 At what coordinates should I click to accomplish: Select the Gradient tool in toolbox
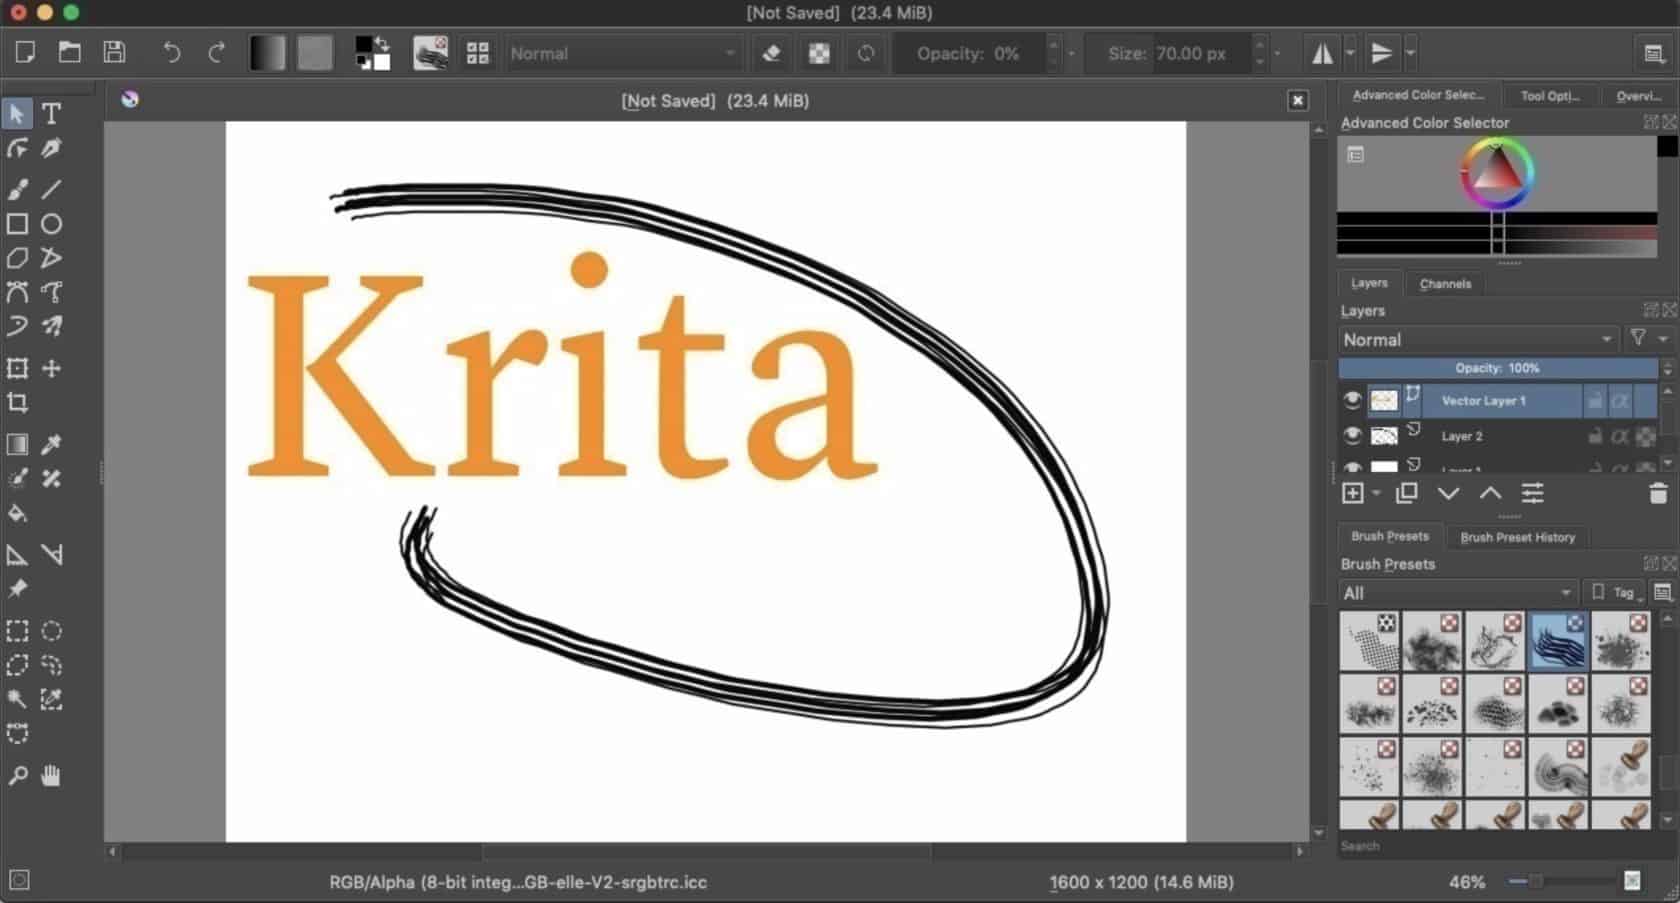(x=17, y=444)
